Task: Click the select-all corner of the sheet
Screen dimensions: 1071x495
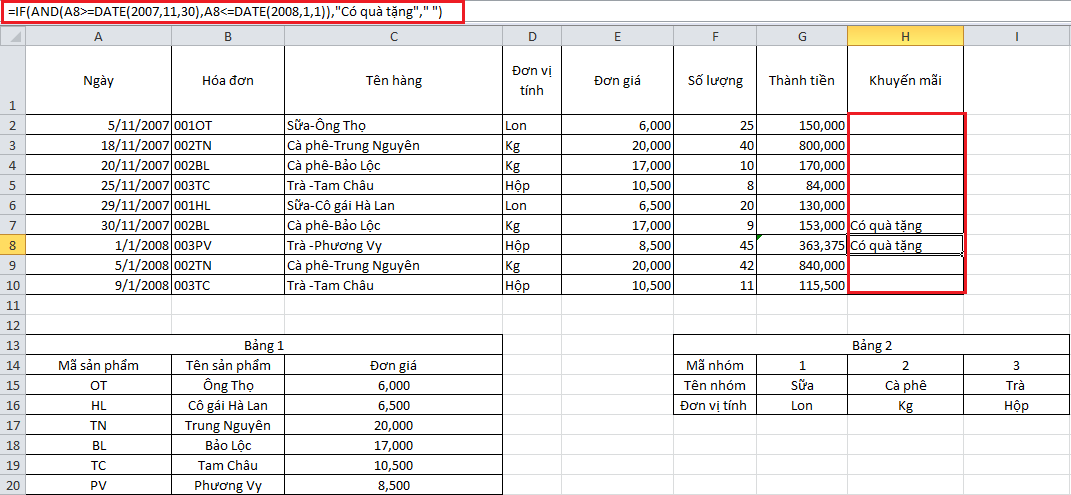Action: click(12, 37)
